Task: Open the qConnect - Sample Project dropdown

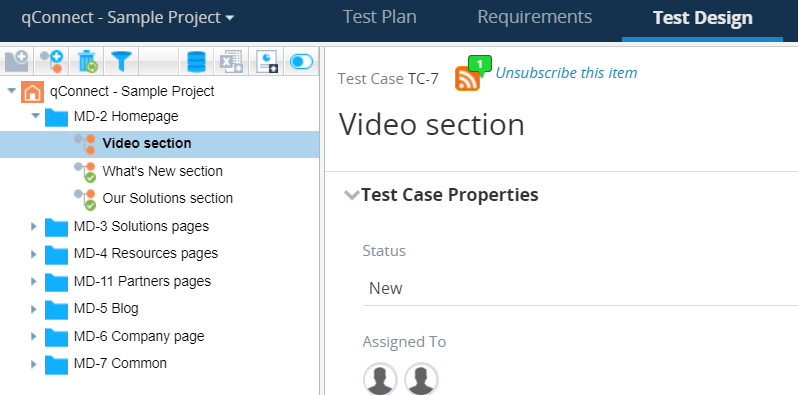Action: [128, 17]
